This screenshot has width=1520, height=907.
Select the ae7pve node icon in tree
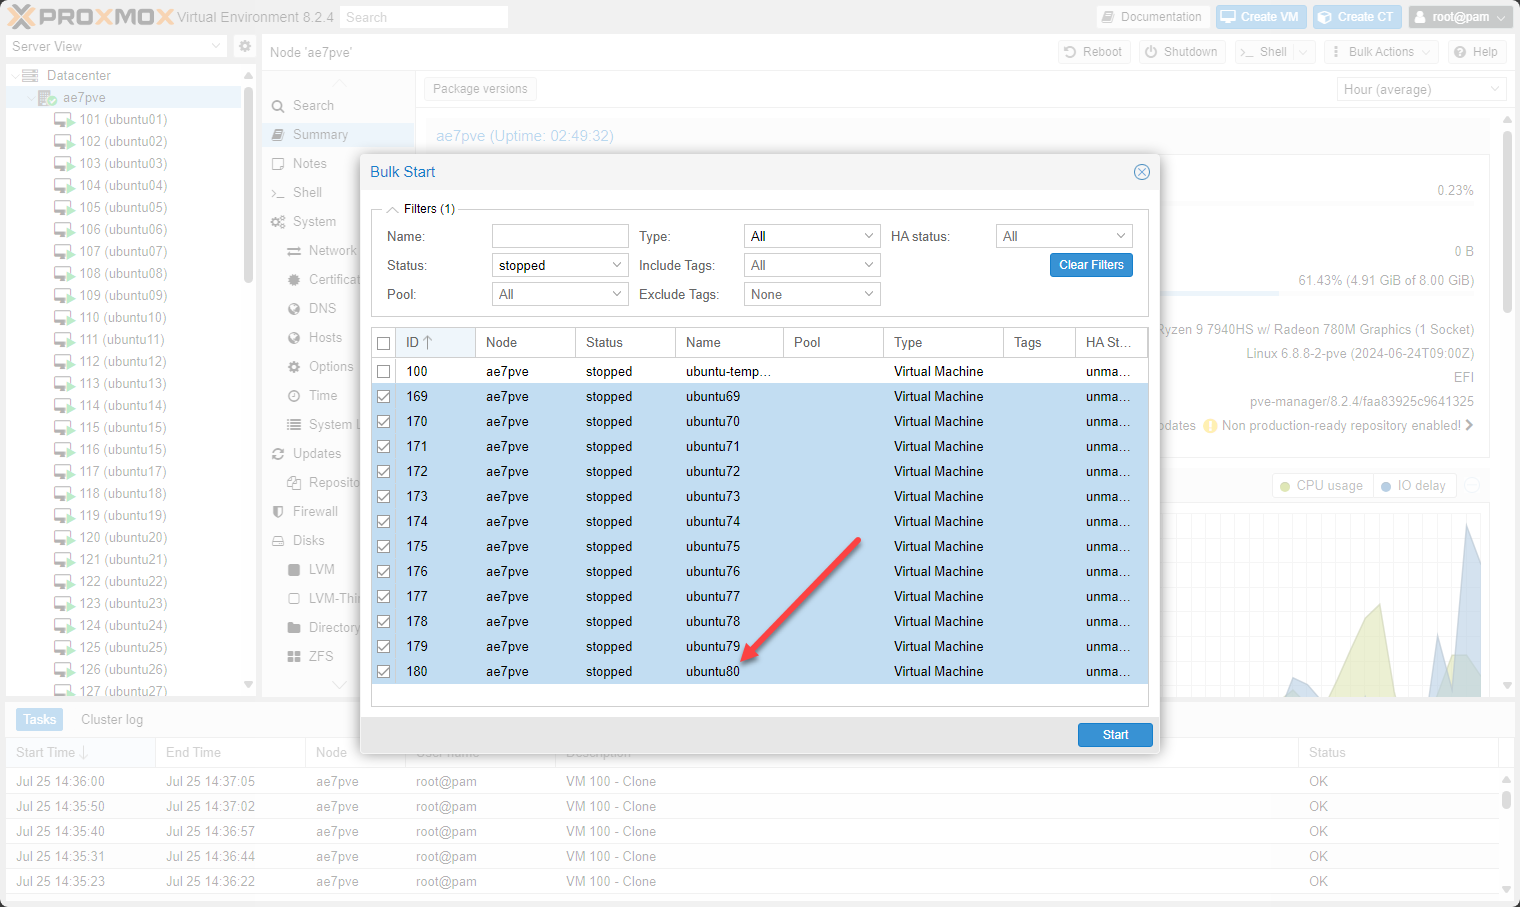(47, 98)
